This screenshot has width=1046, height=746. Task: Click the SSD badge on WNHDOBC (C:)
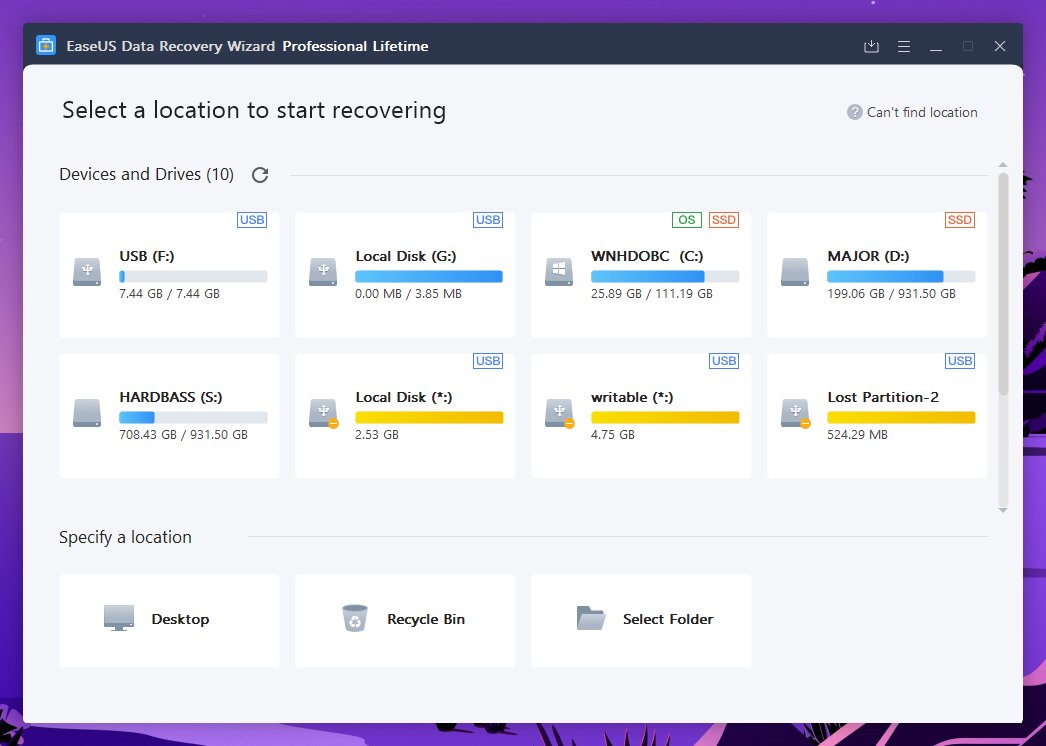pos(724,220)
